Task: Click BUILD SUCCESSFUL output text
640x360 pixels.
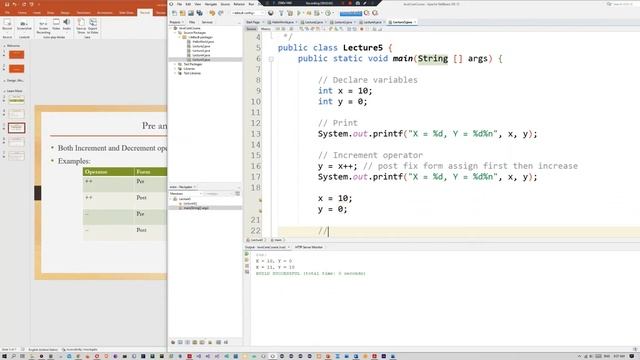Action: (x=310, y=273)
